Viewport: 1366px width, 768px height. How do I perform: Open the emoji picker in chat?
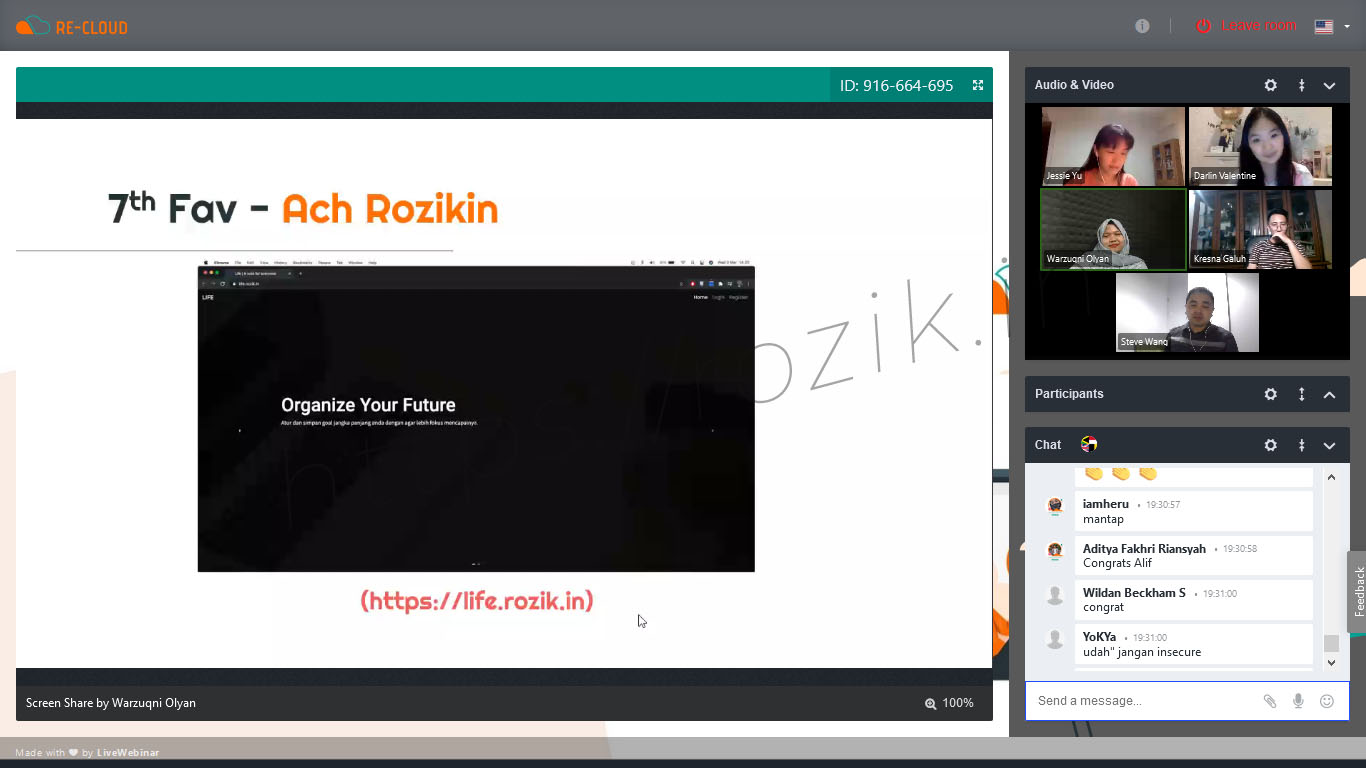(1327, 701)
